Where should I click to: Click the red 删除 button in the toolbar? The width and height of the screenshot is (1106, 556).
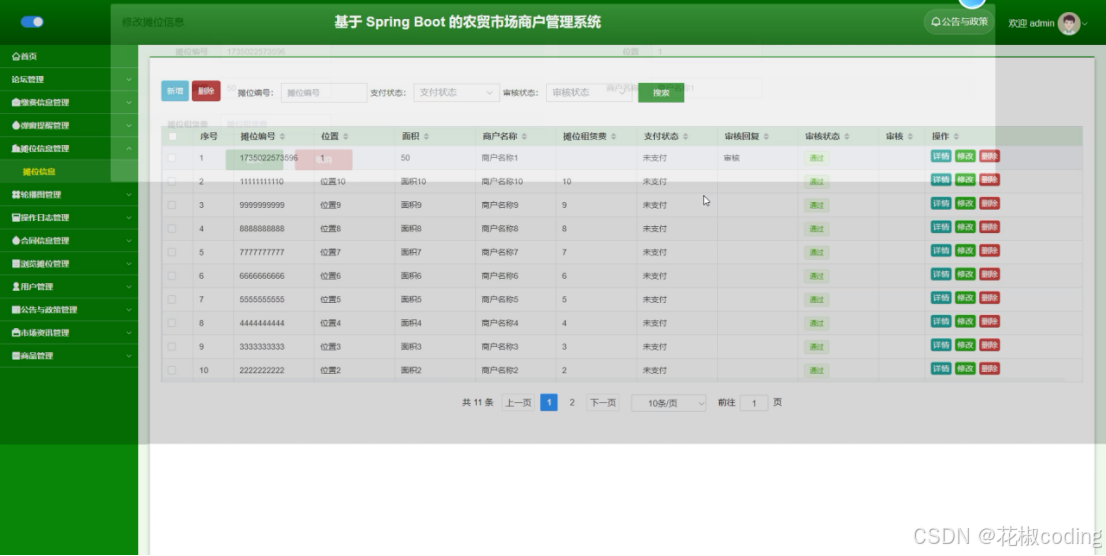click(206, 91)
